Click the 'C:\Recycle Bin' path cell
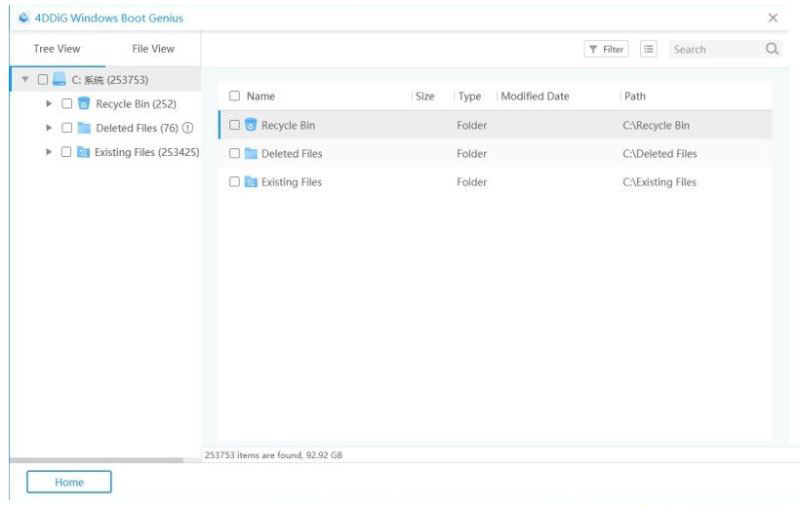Screen dimensions: 800x508 click(x=656, y=125)
